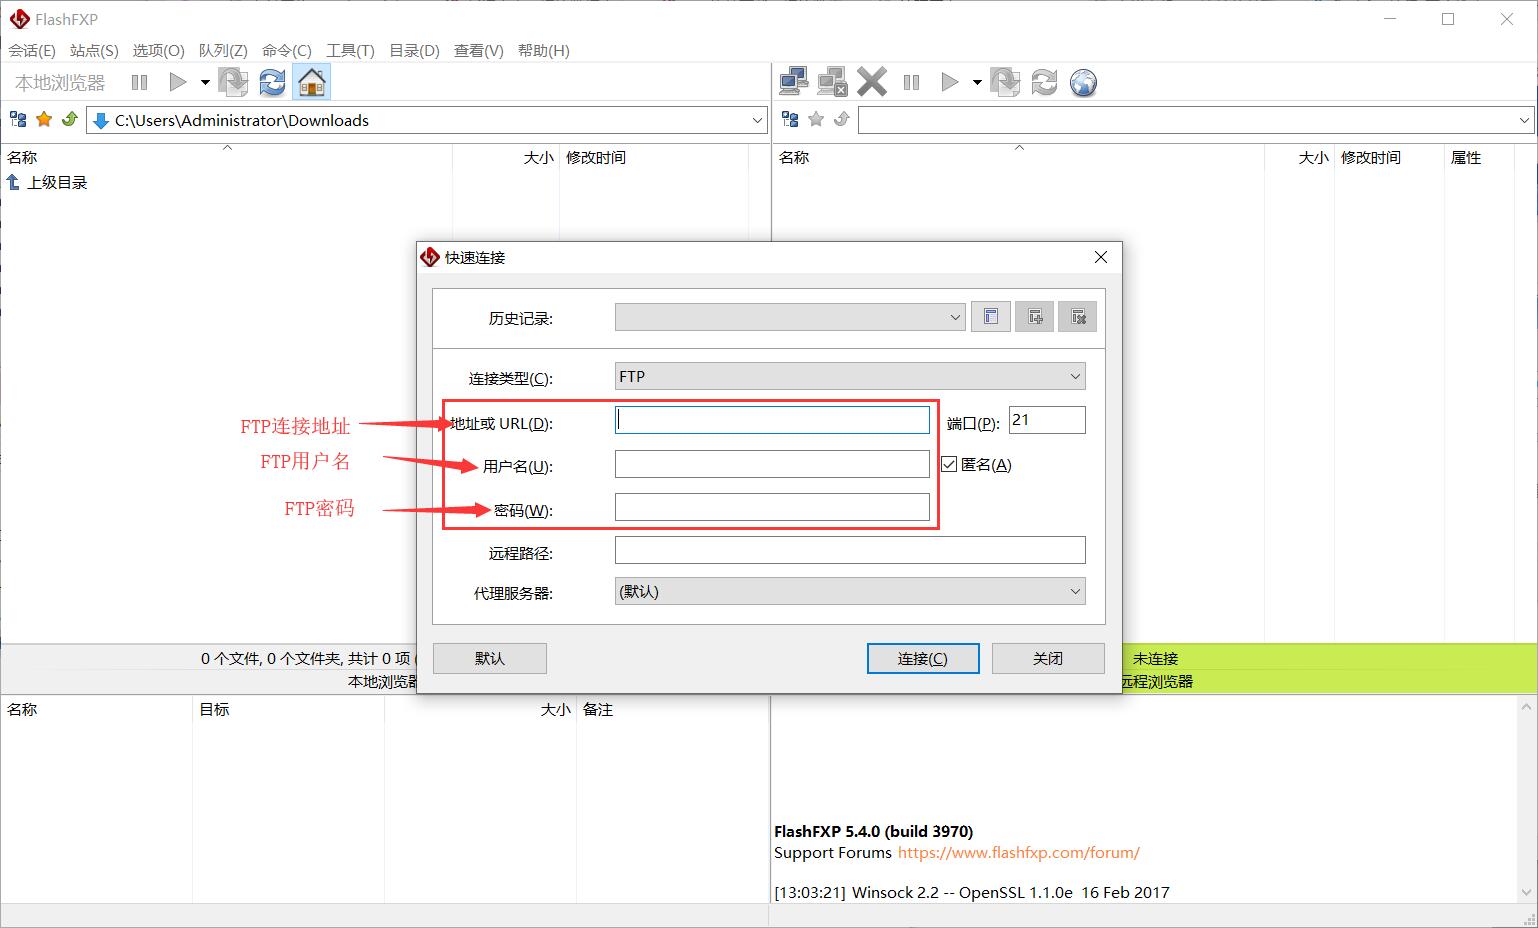Click the 属性 column header in remote pane
1538x928 pixels.
[1466, 157]
